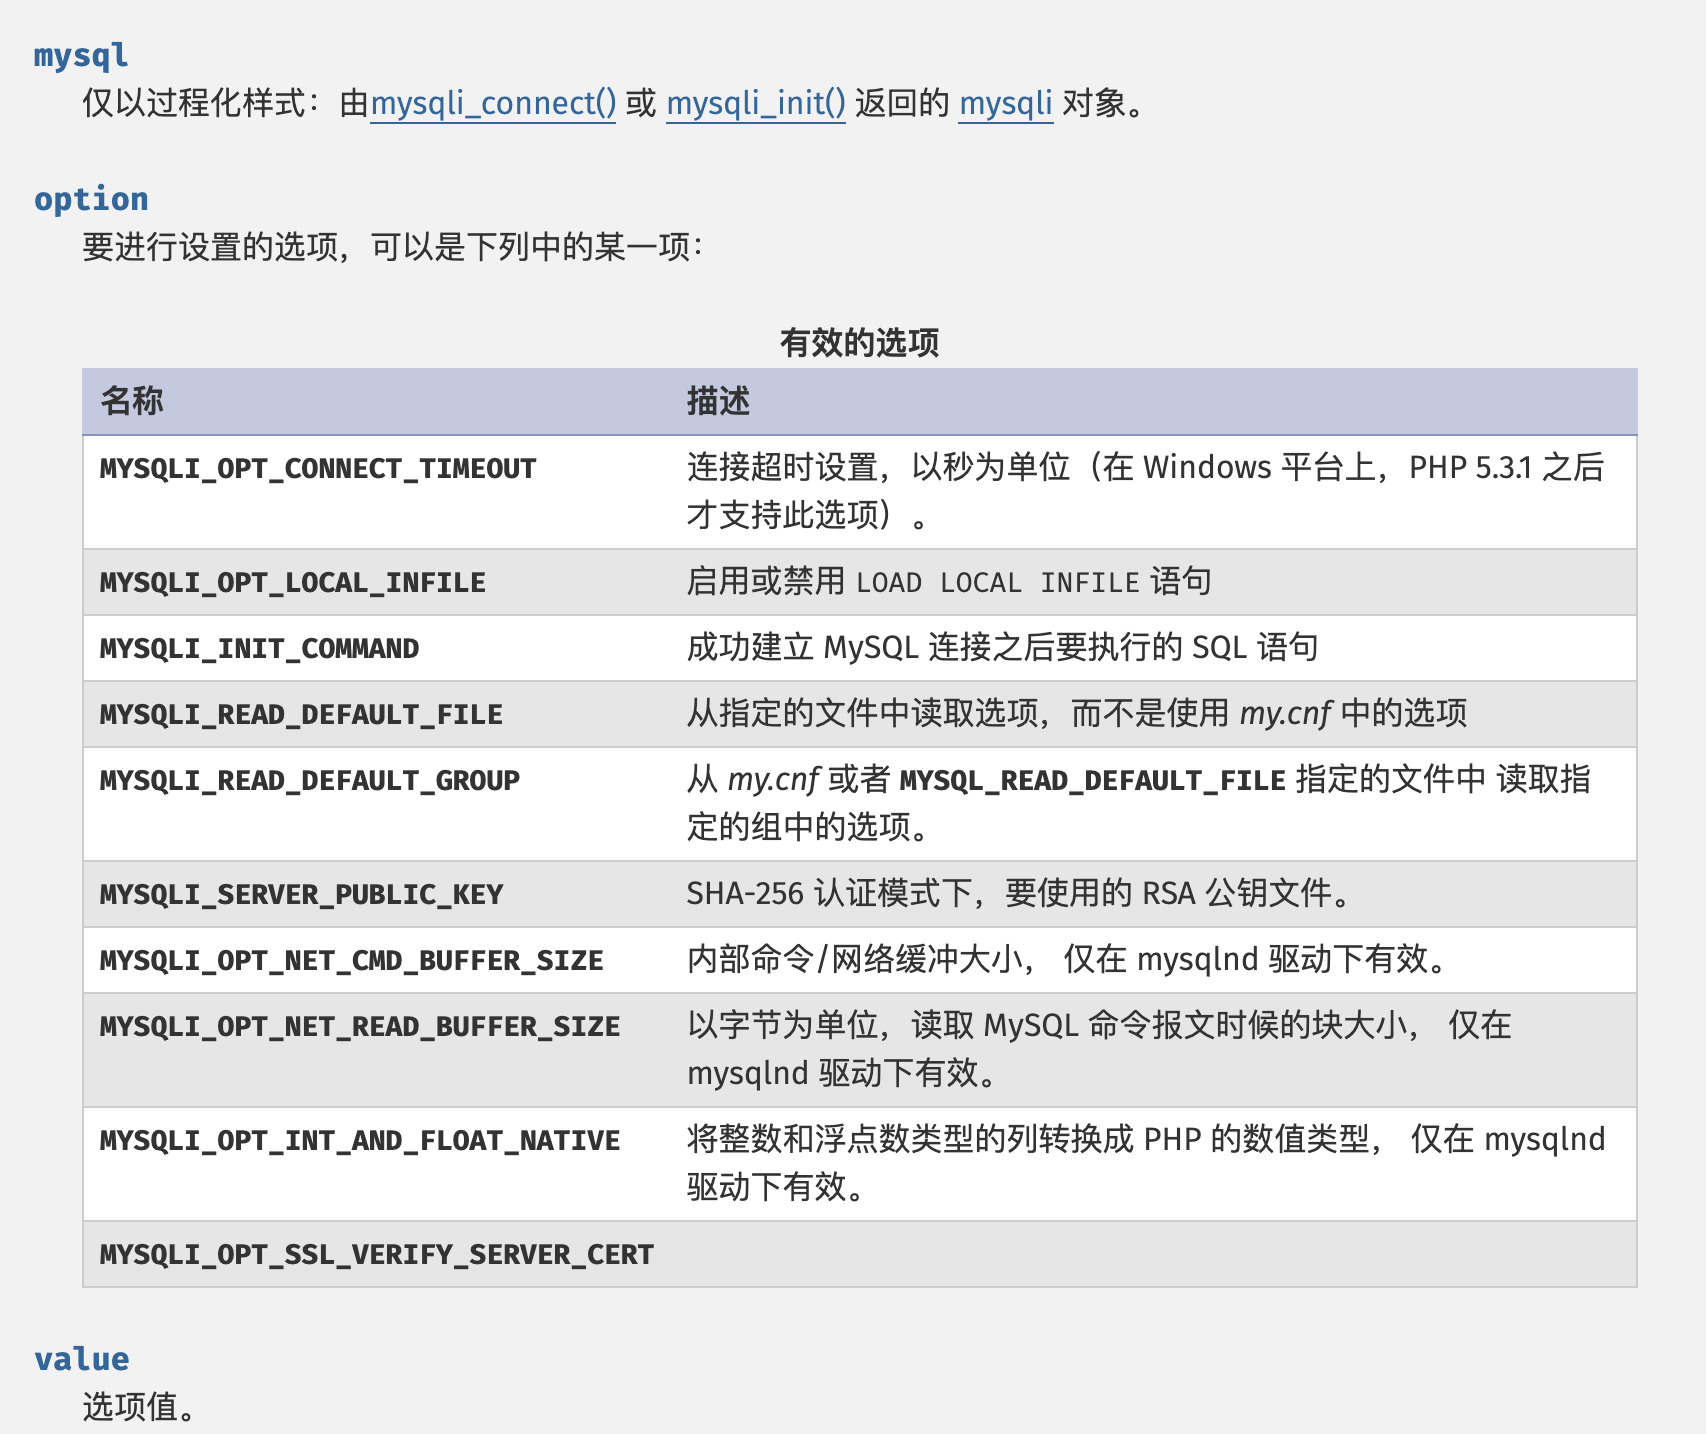Select the value parameter heading
1706x1434 pixels.
click(81, 1359)
